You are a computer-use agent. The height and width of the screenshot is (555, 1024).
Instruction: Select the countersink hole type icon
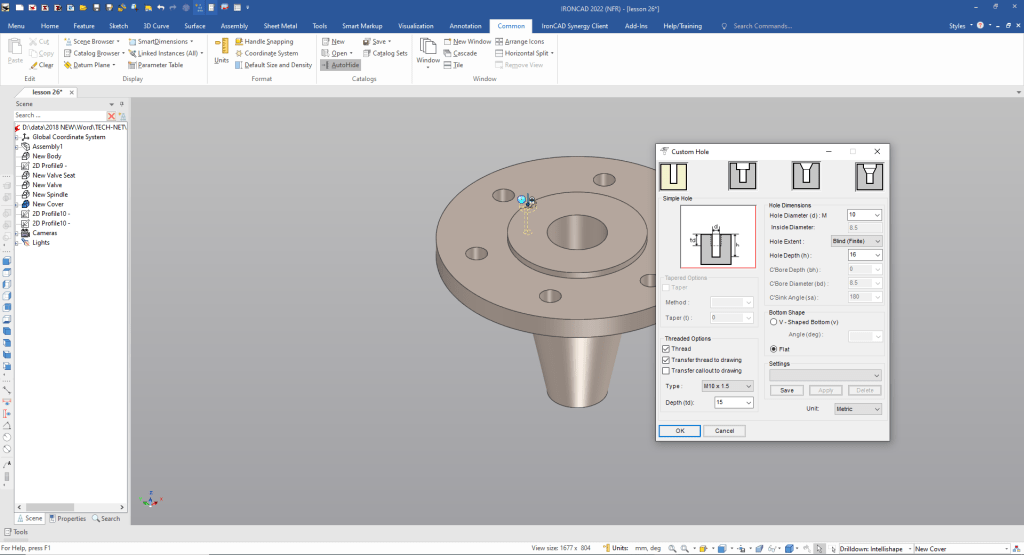pyautogui.click(x=806, y=176)
